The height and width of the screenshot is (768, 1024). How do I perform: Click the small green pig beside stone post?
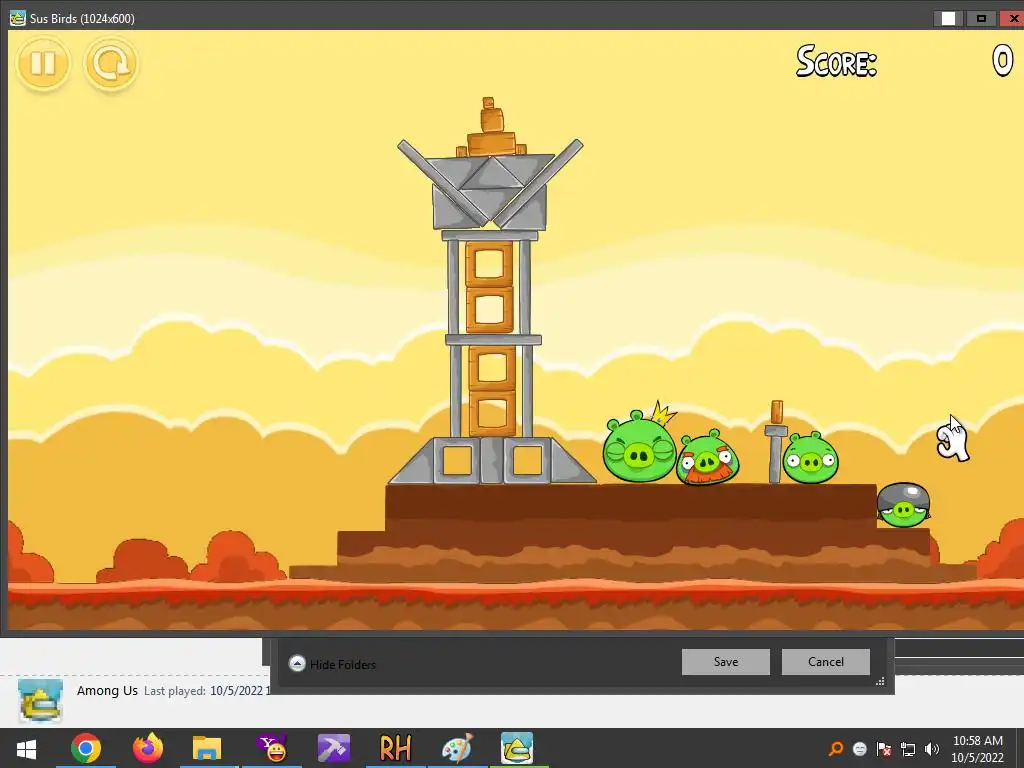[810, 458]
